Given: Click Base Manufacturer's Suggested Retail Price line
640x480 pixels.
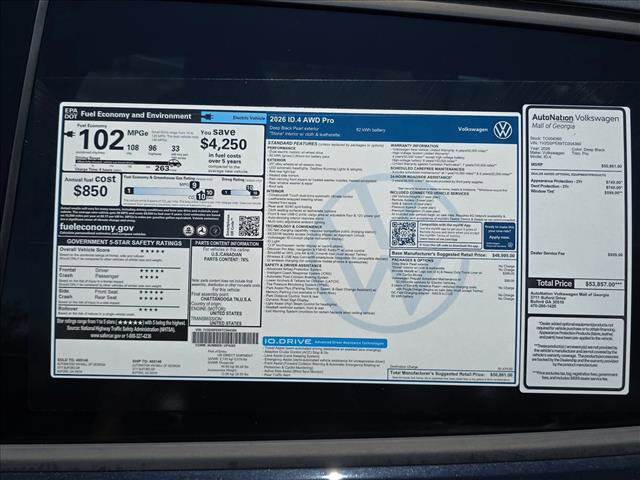Looking at the screenshot, I should click(453, 254).
